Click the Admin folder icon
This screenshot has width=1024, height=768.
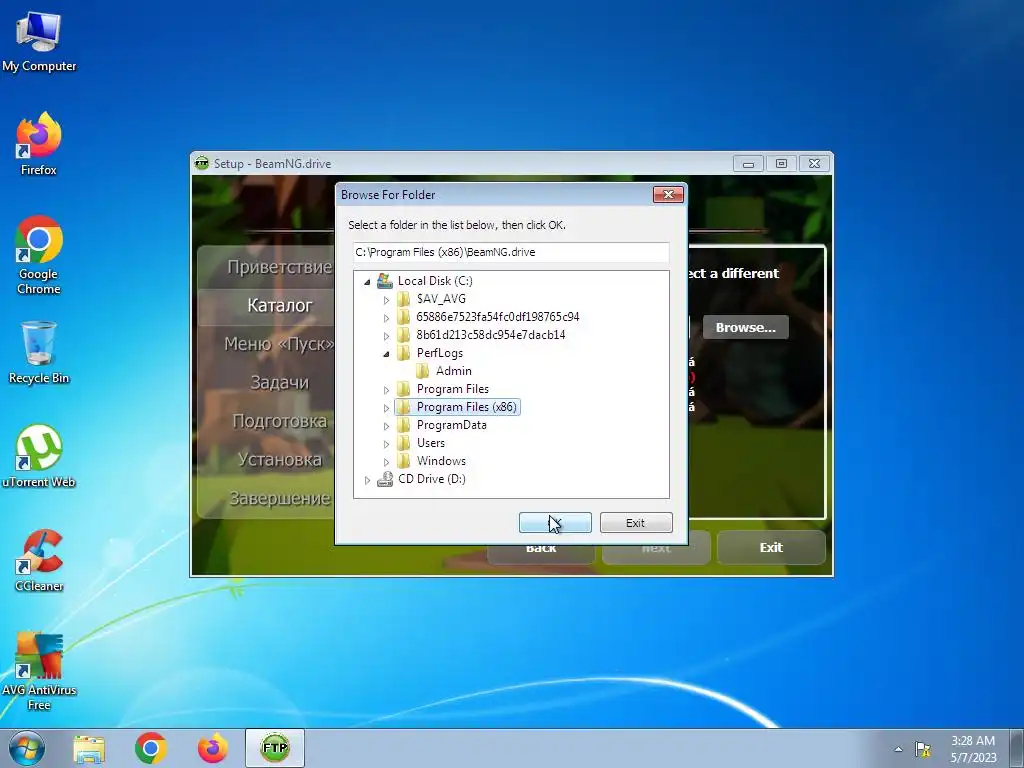(x=423, y=371)
